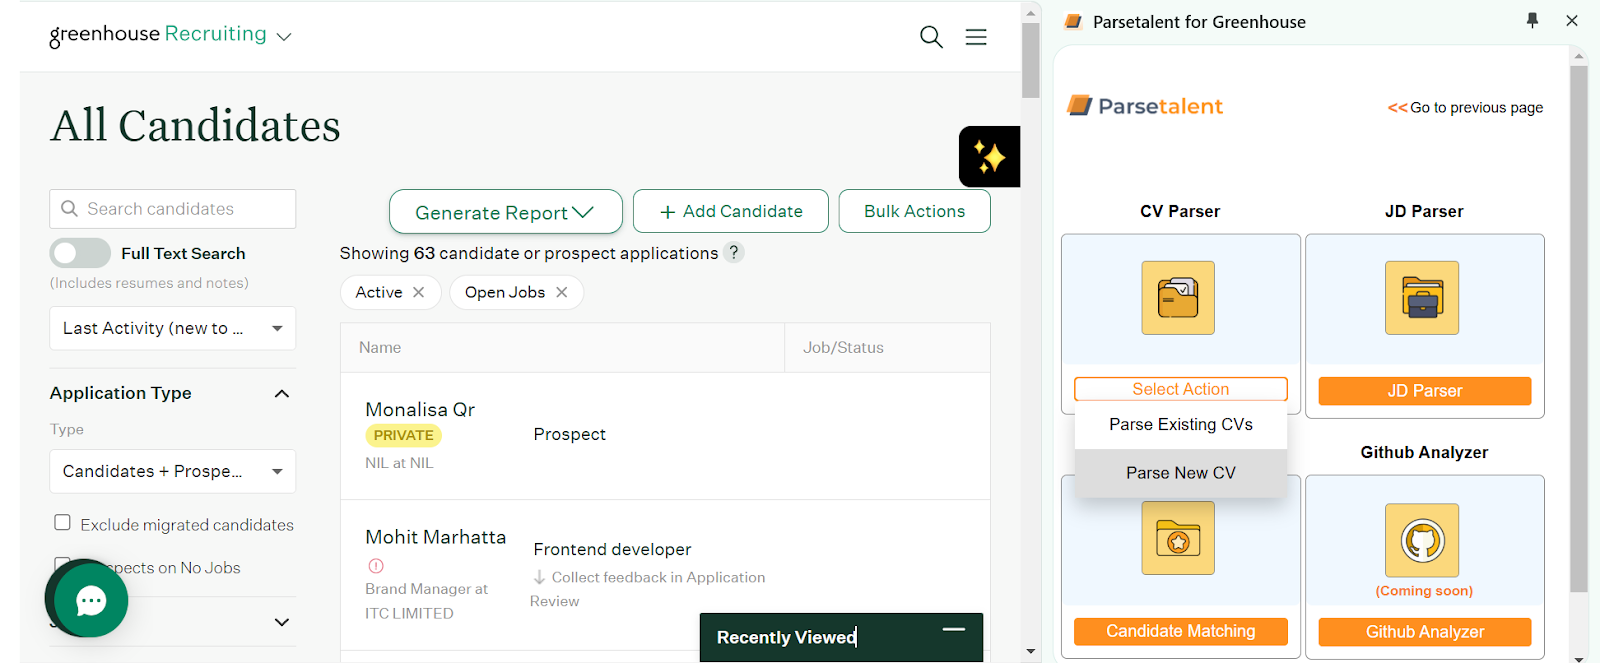Open the Generate Report dropdown

point(505,212)
